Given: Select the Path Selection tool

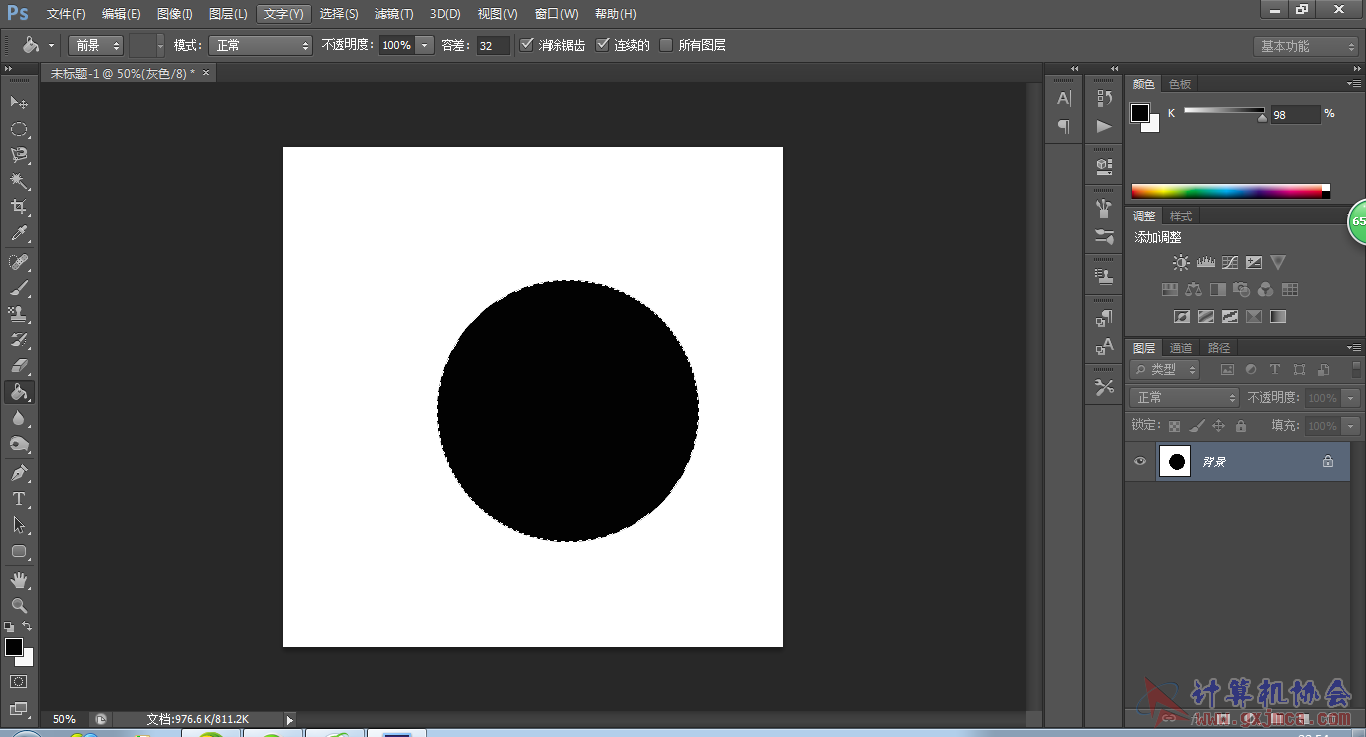Looking at the screenshot, I should pyautogui.click(x=19, y=524).
